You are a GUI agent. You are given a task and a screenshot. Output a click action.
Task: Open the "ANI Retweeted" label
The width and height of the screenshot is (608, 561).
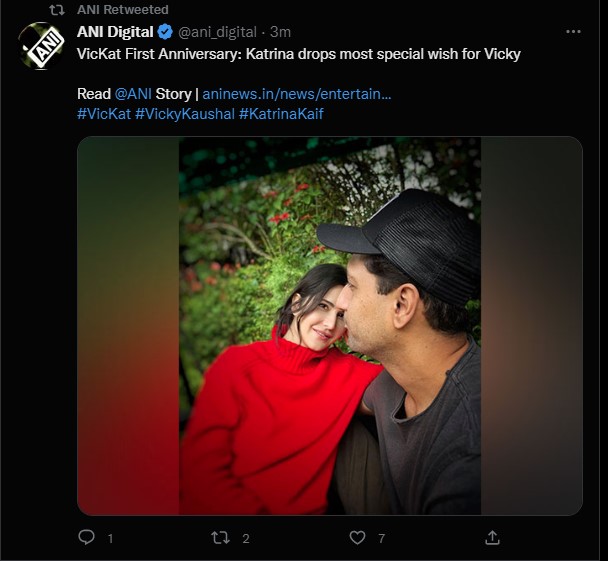coord(122,9)
